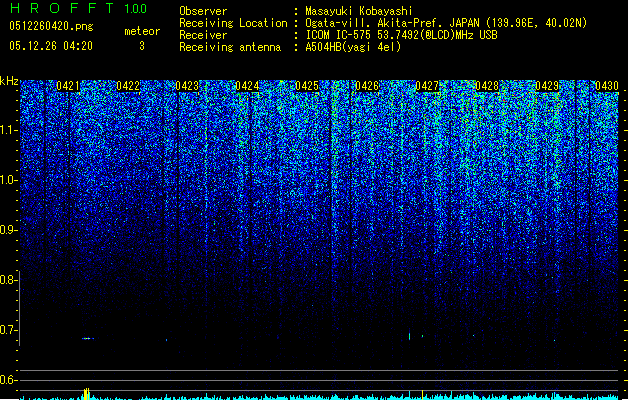This screenshot has width=629, height=400.
Task: Select the 0424 time label
Action: click(247, 86)
